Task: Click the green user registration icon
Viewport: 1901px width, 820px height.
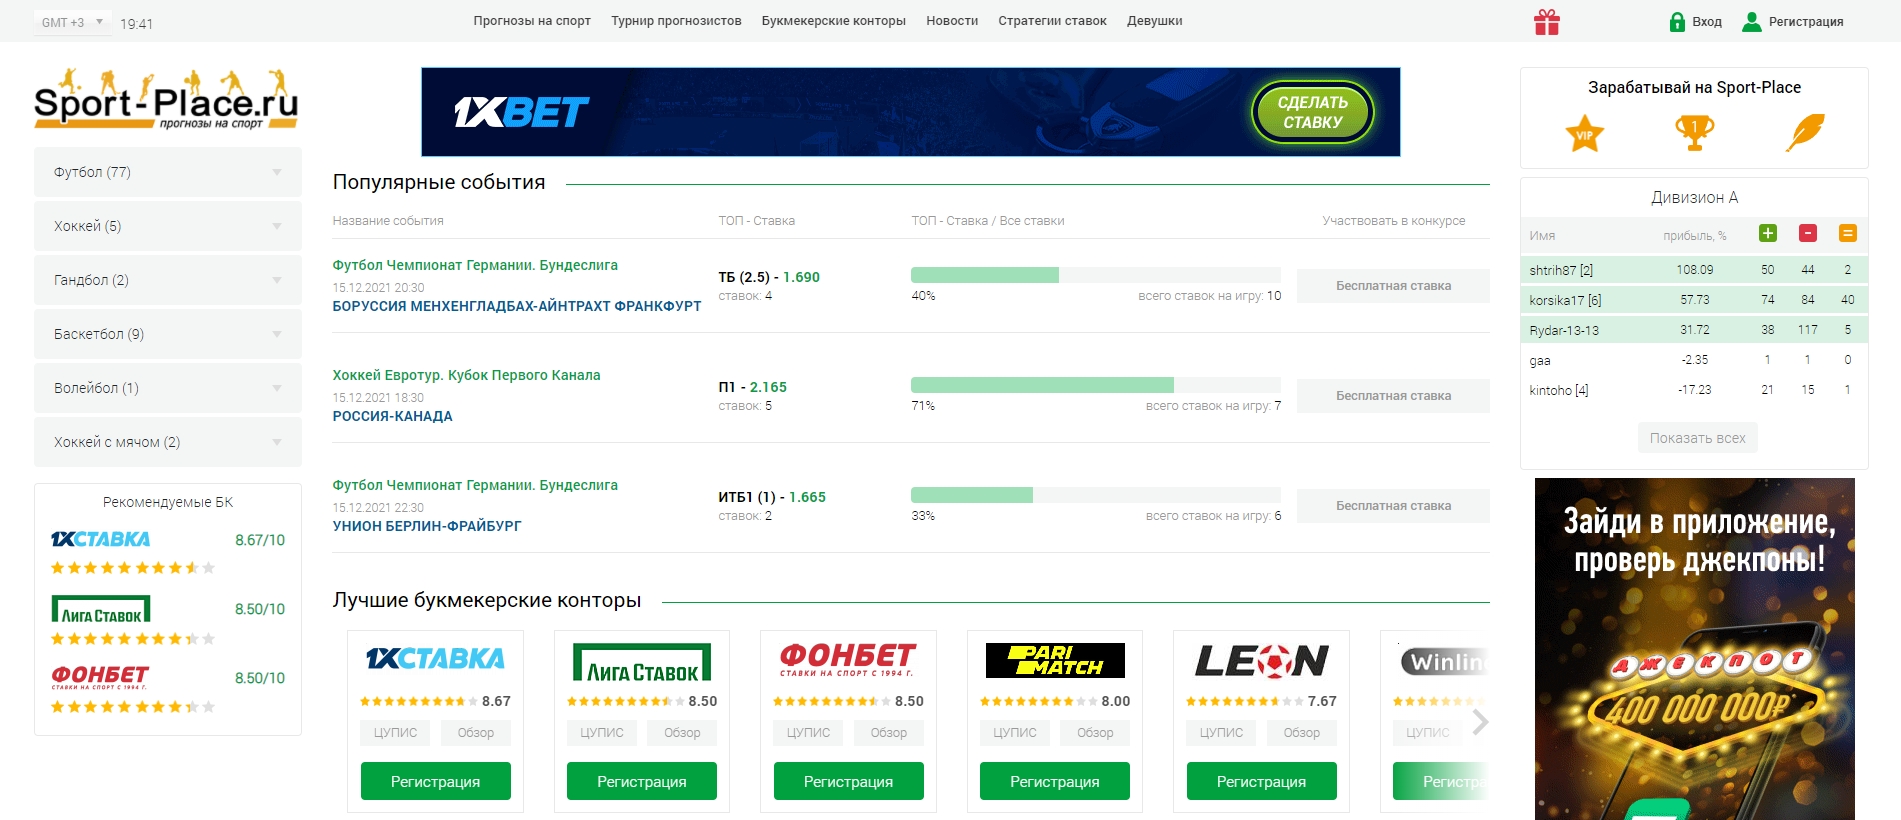Action: point(1751,22)
